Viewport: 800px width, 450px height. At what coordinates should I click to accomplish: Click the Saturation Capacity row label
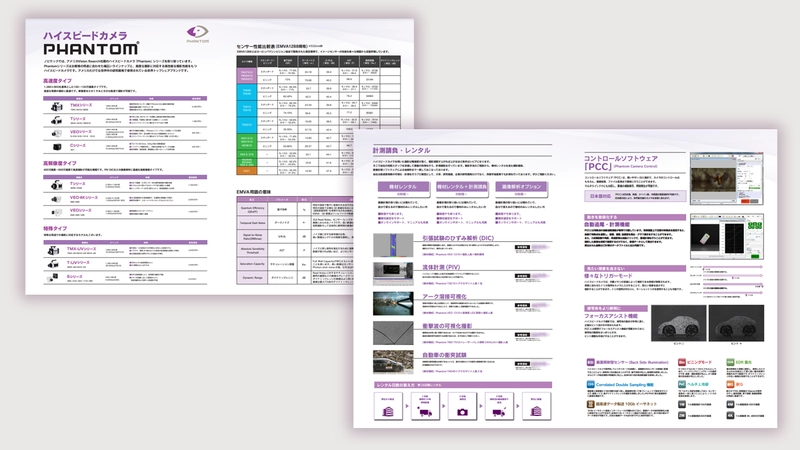pyautogui.click(x=253, y=264)
